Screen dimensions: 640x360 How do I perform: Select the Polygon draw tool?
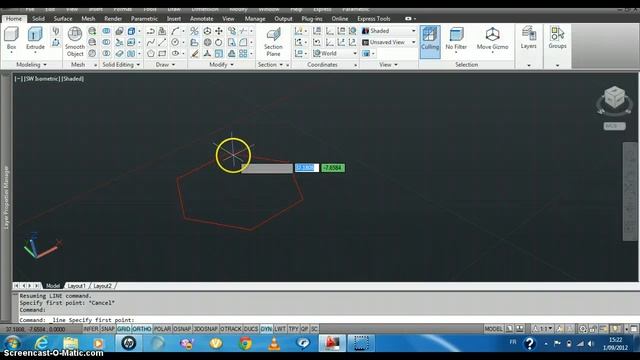point(151,53)
